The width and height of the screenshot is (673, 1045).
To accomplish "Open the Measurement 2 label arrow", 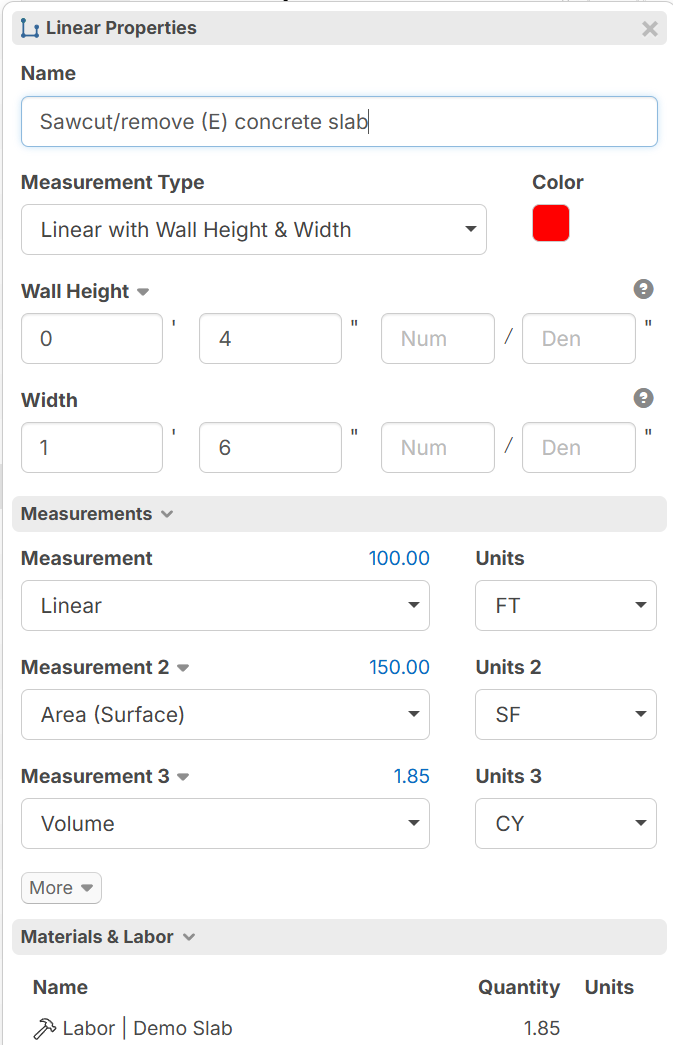I will [x=183, y=668].
